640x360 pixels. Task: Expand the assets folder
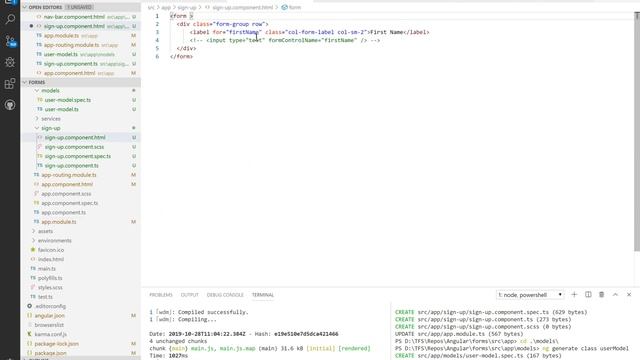pos(80,231)
